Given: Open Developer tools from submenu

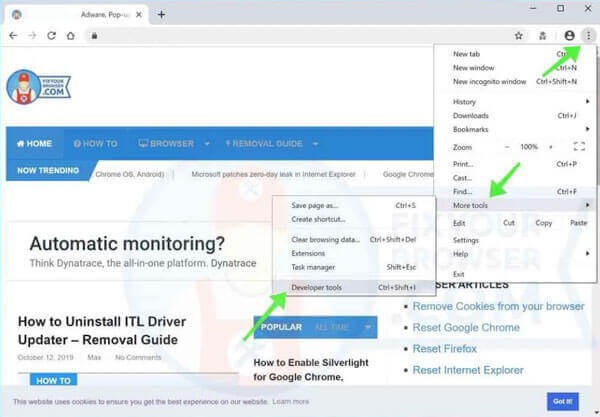Looking at the screenshot, I should coord(354,288).
